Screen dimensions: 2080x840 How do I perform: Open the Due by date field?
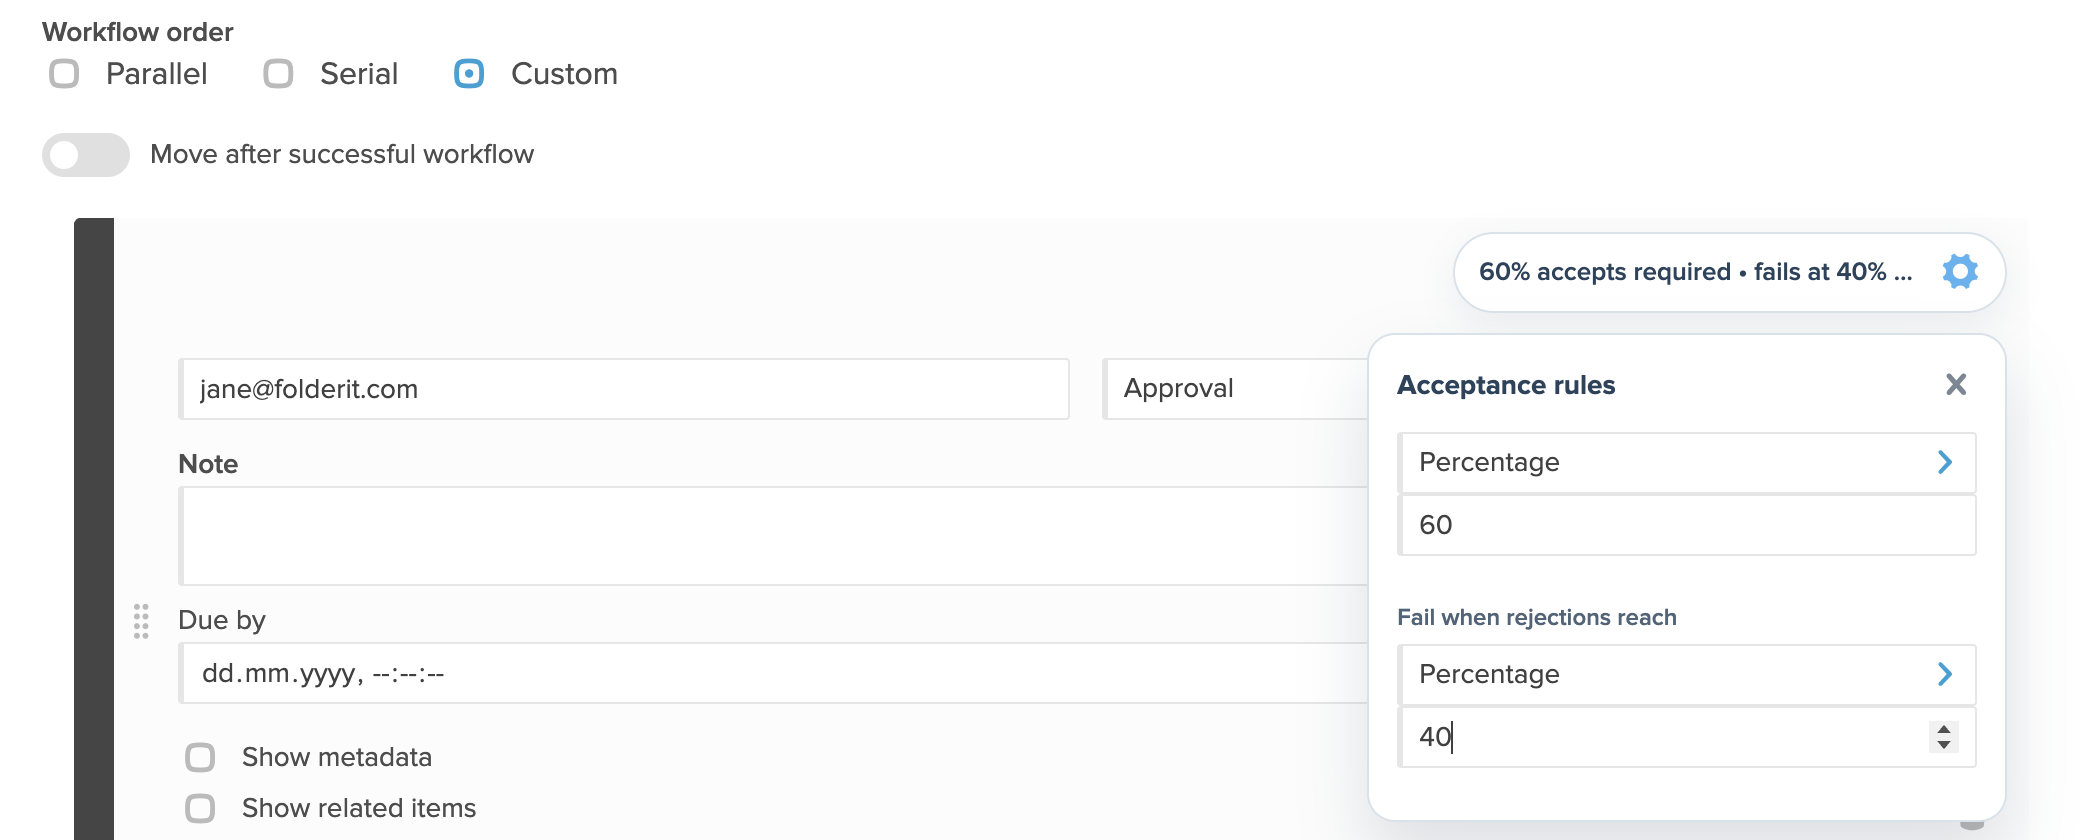[x=773, y=673]
